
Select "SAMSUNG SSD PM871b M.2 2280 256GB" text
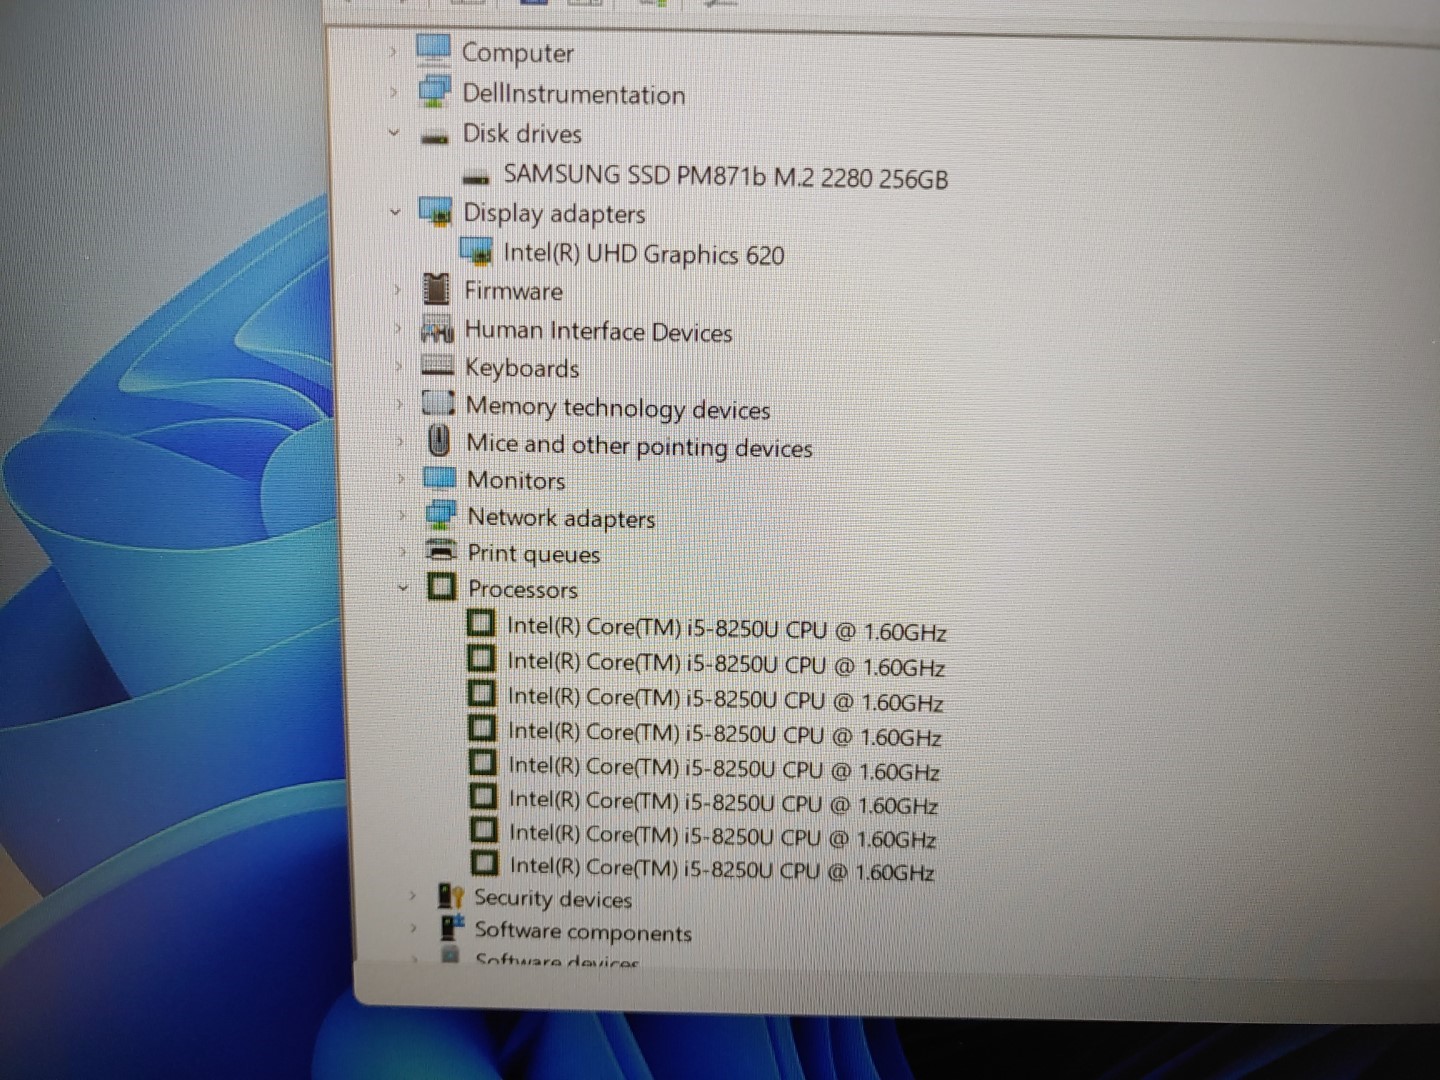click(x=726, y=177)
